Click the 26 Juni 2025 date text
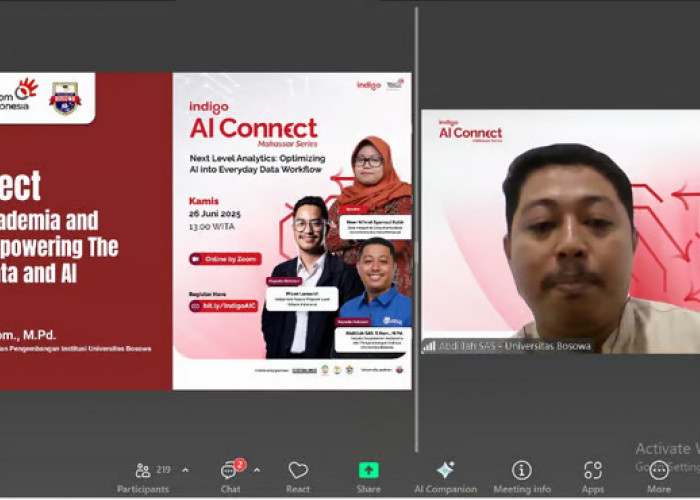Screen dimensions: 700x500 (215, 214)
